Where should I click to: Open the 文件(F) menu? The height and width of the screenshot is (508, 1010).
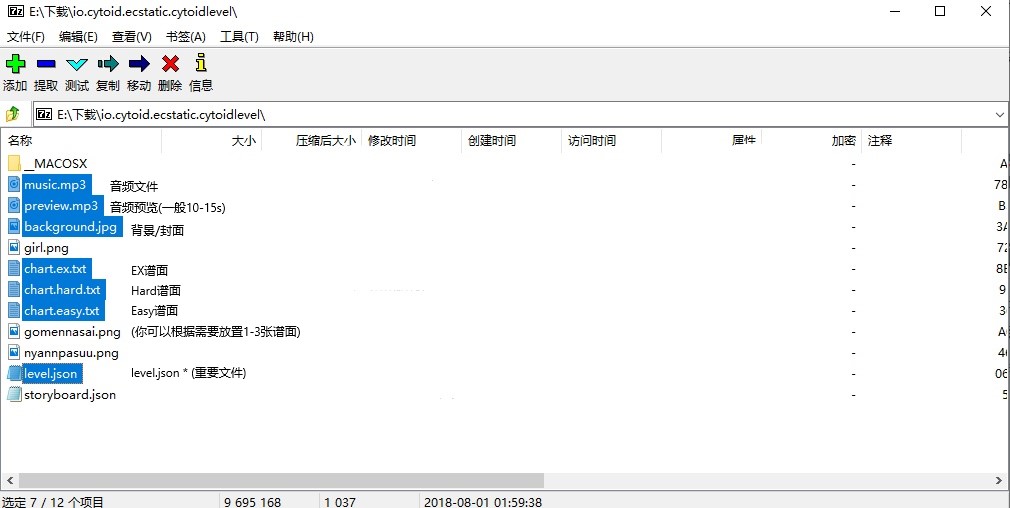point(26,37)
